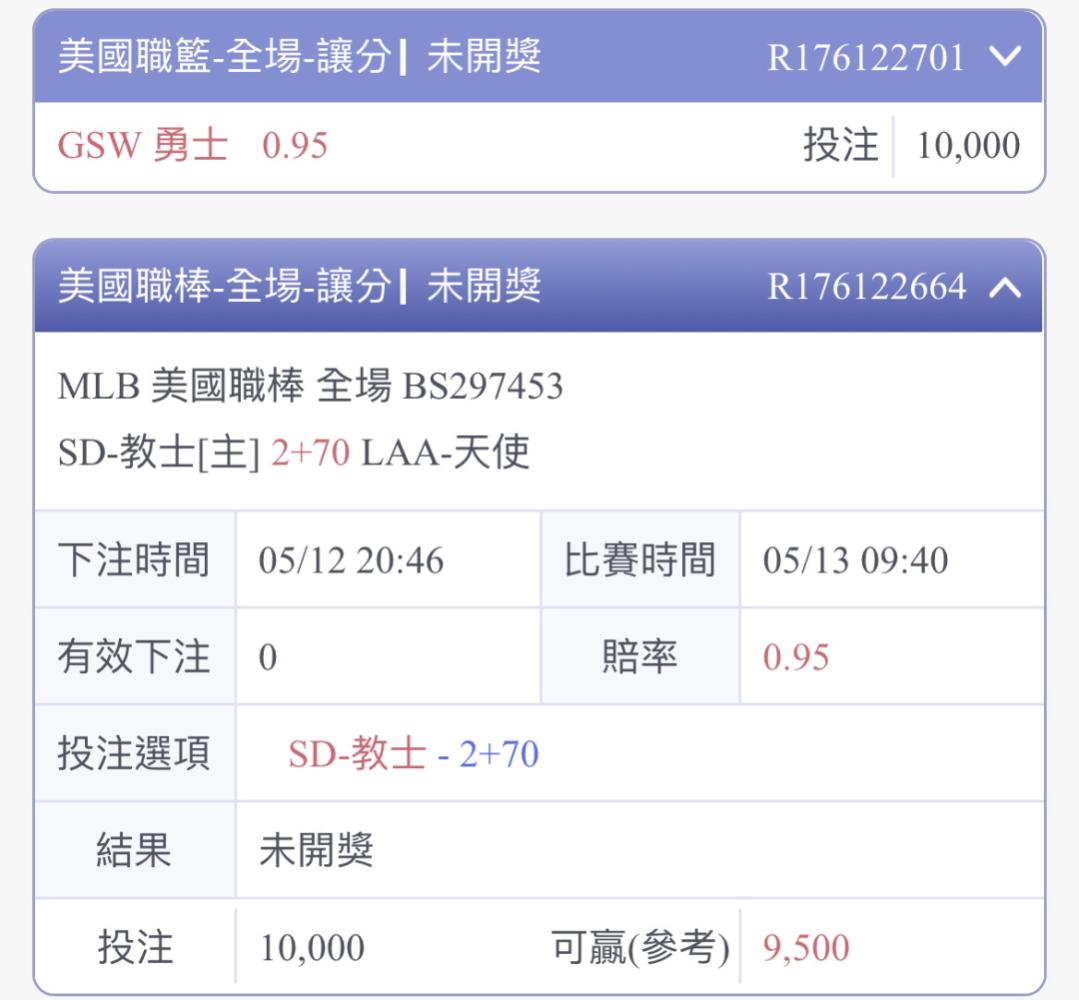The image size is (1079, 1000).
Task: Click the 比賽時間 value 05/13 09:40
Action: click(x=855, y=561)
